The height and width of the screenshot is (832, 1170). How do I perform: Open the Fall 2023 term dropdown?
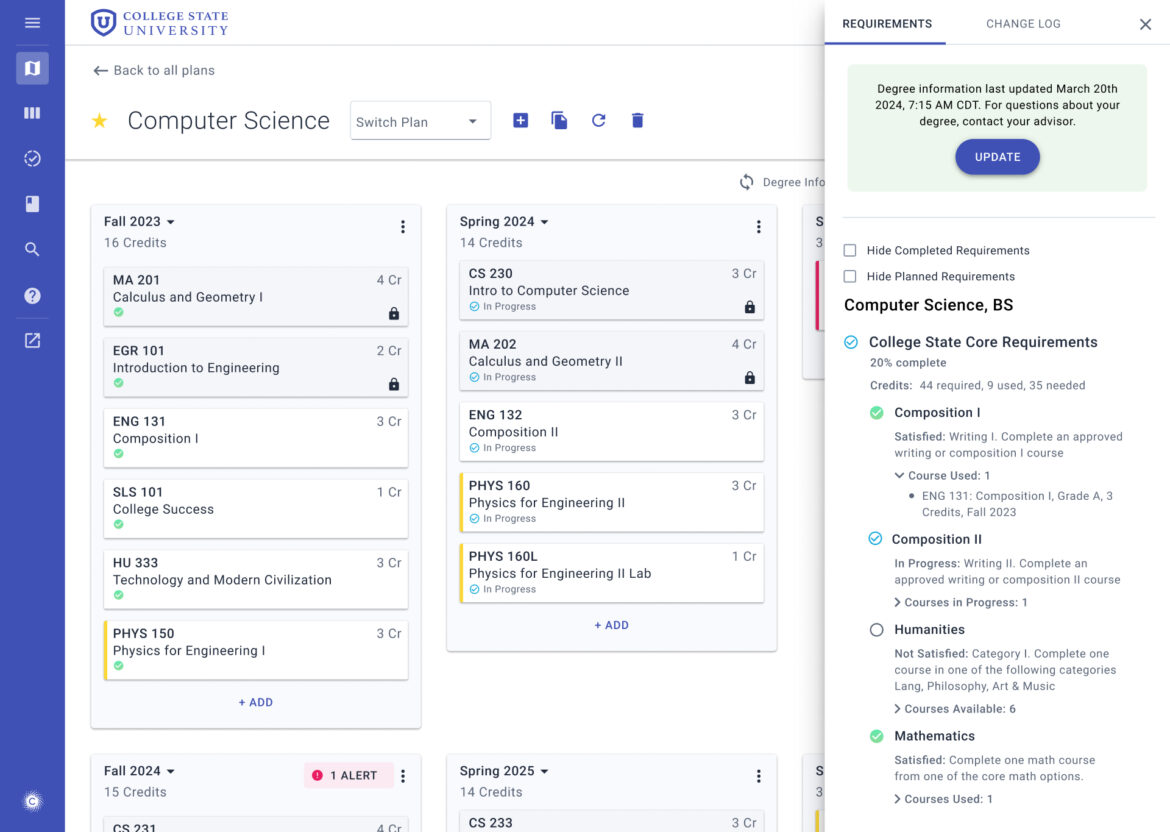click(140, 222)
